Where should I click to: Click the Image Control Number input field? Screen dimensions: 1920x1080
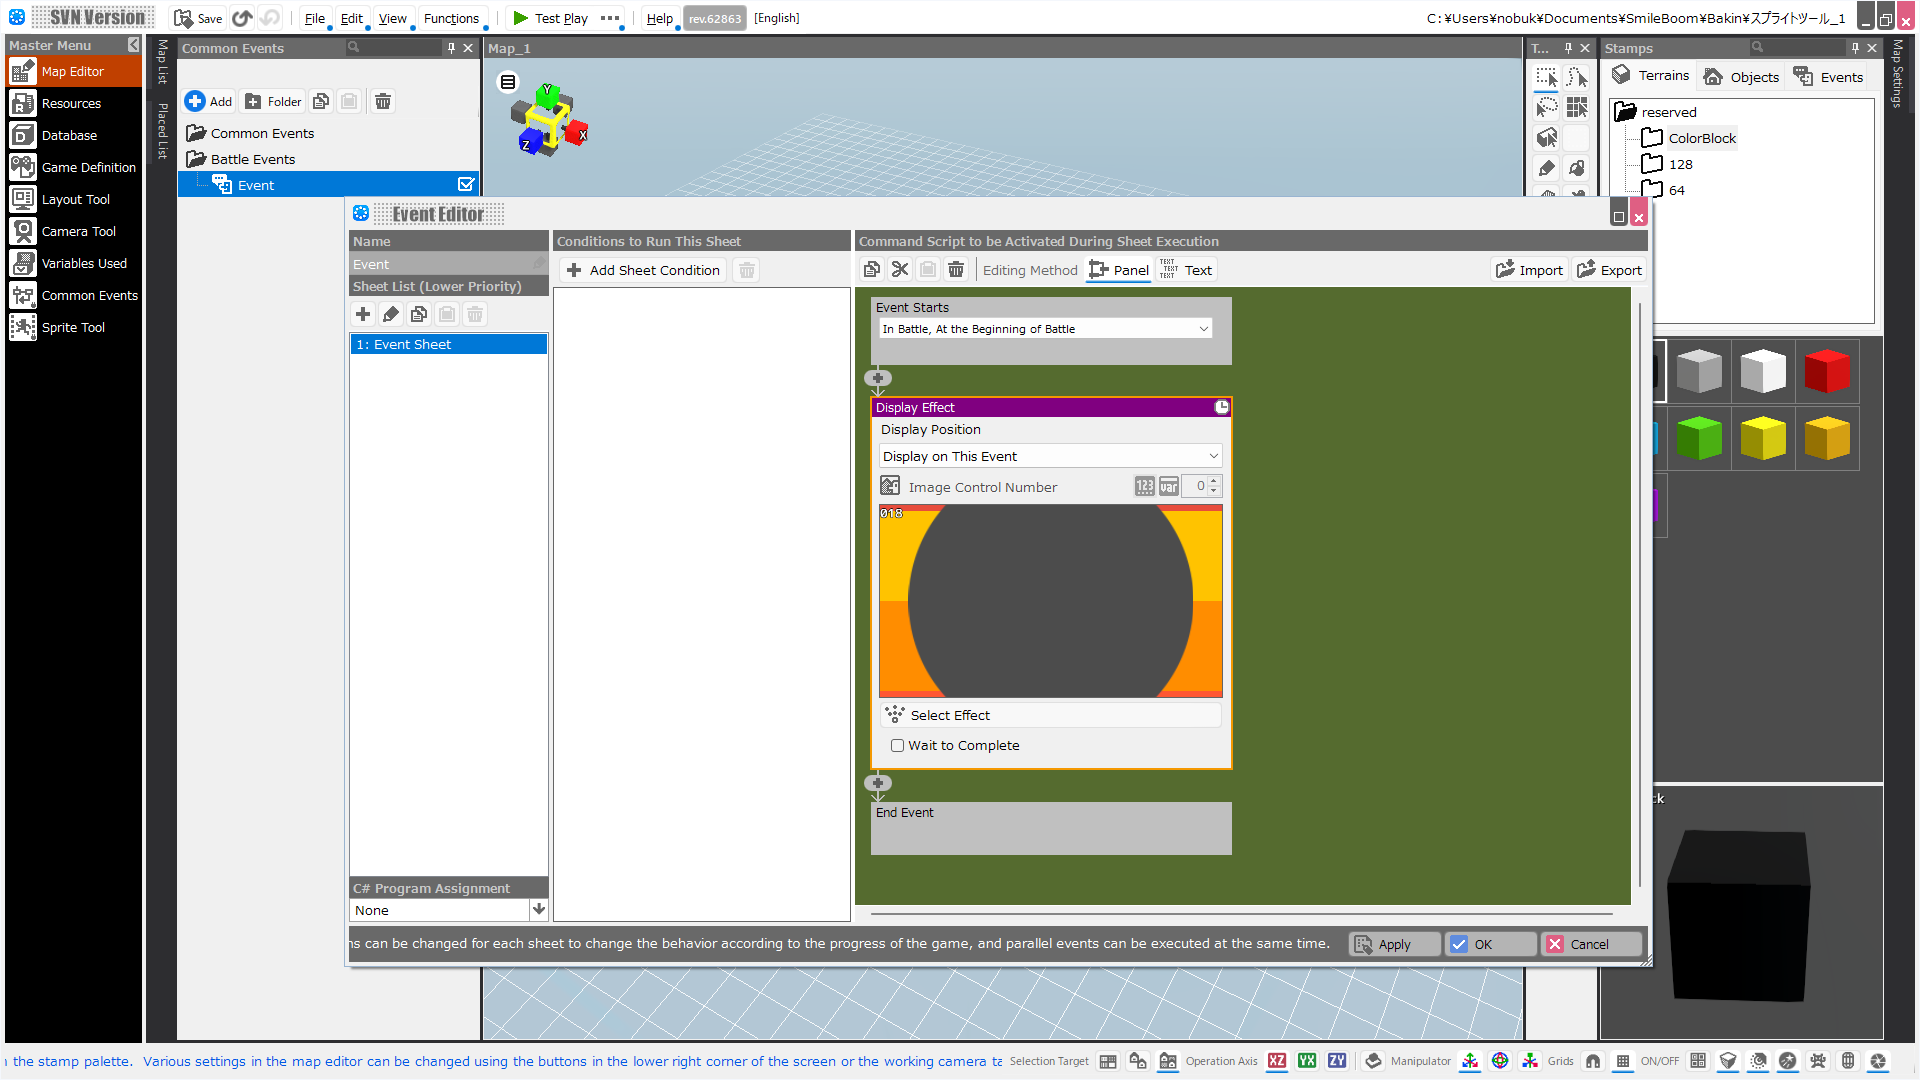[x=1194, y=486]
